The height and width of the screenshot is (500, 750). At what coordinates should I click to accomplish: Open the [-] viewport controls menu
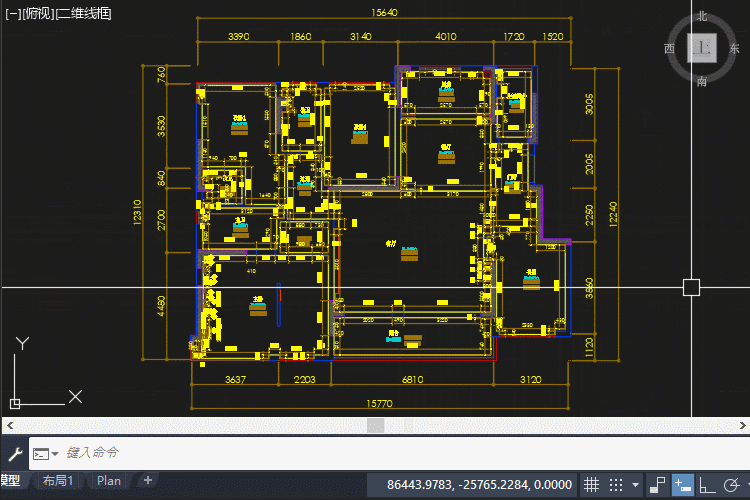point(13,13)
